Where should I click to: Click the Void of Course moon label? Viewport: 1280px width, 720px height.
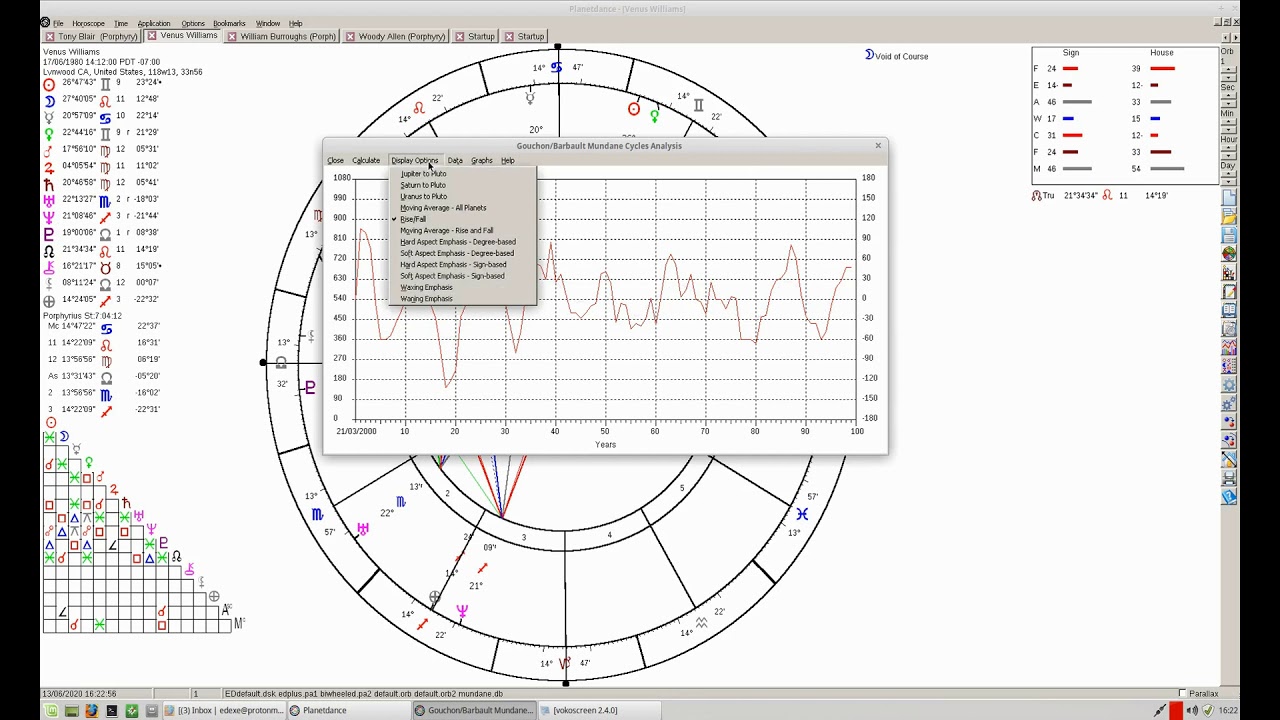897,56
